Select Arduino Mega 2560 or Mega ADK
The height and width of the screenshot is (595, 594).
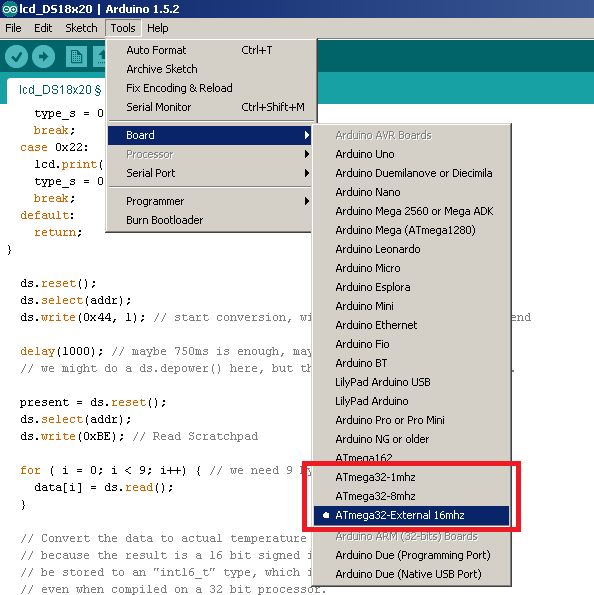411,211
